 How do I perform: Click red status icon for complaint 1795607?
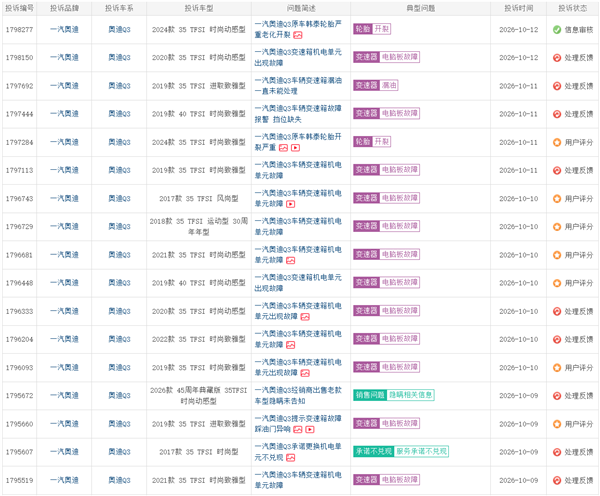557,452
